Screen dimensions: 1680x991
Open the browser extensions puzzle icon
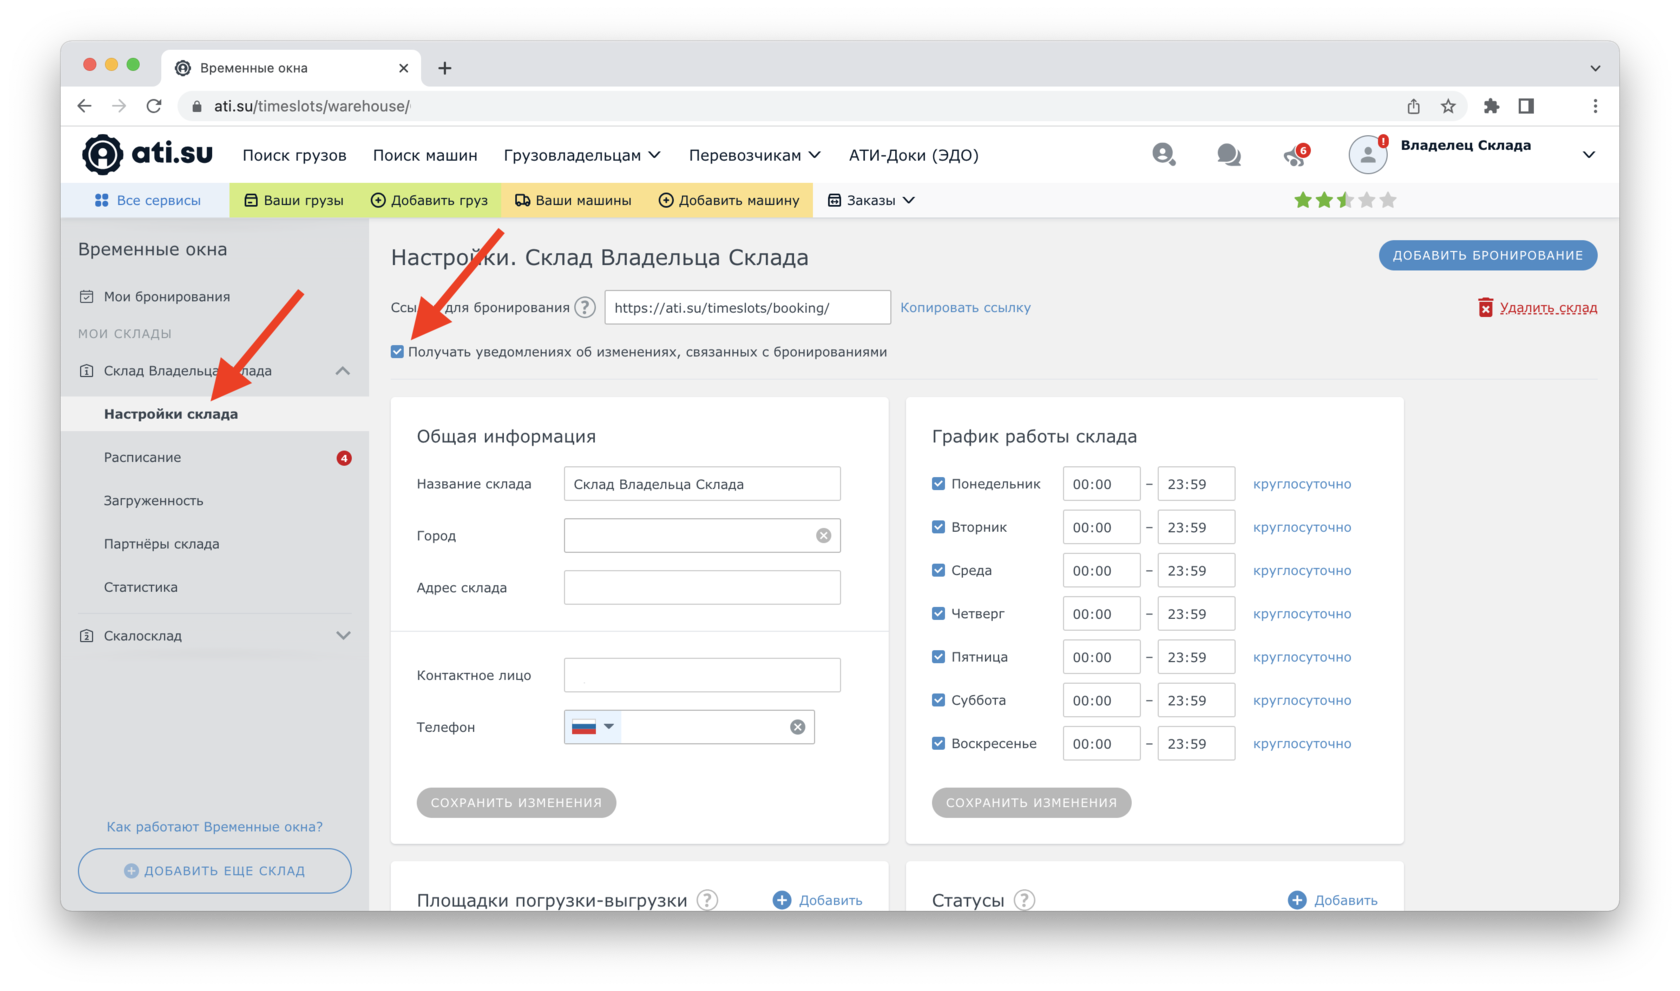tap(1491, 106)
